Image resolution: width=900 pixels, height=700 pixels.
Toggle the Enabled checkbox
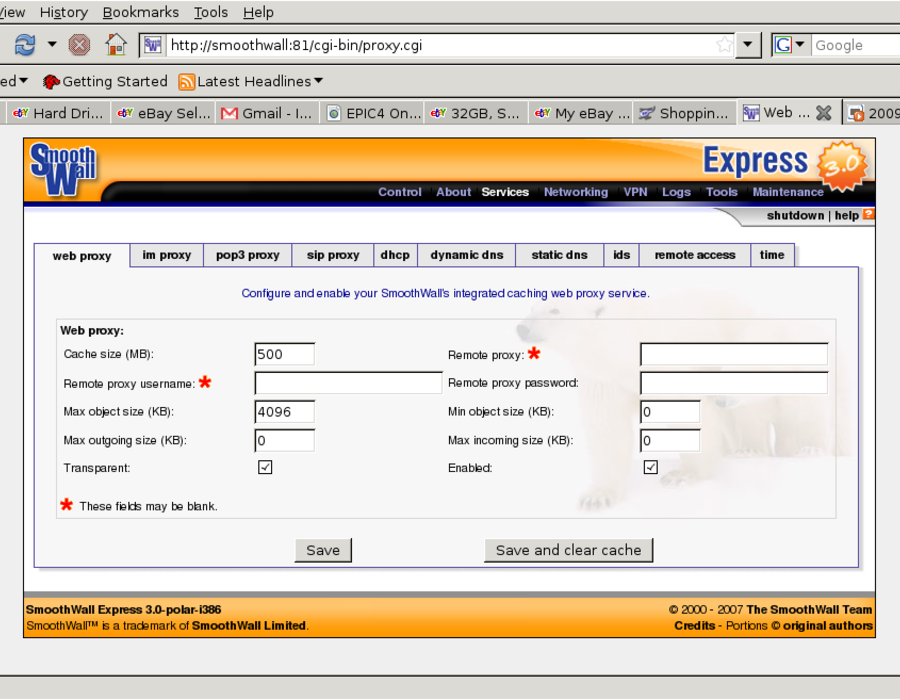[x=650, y=467]
